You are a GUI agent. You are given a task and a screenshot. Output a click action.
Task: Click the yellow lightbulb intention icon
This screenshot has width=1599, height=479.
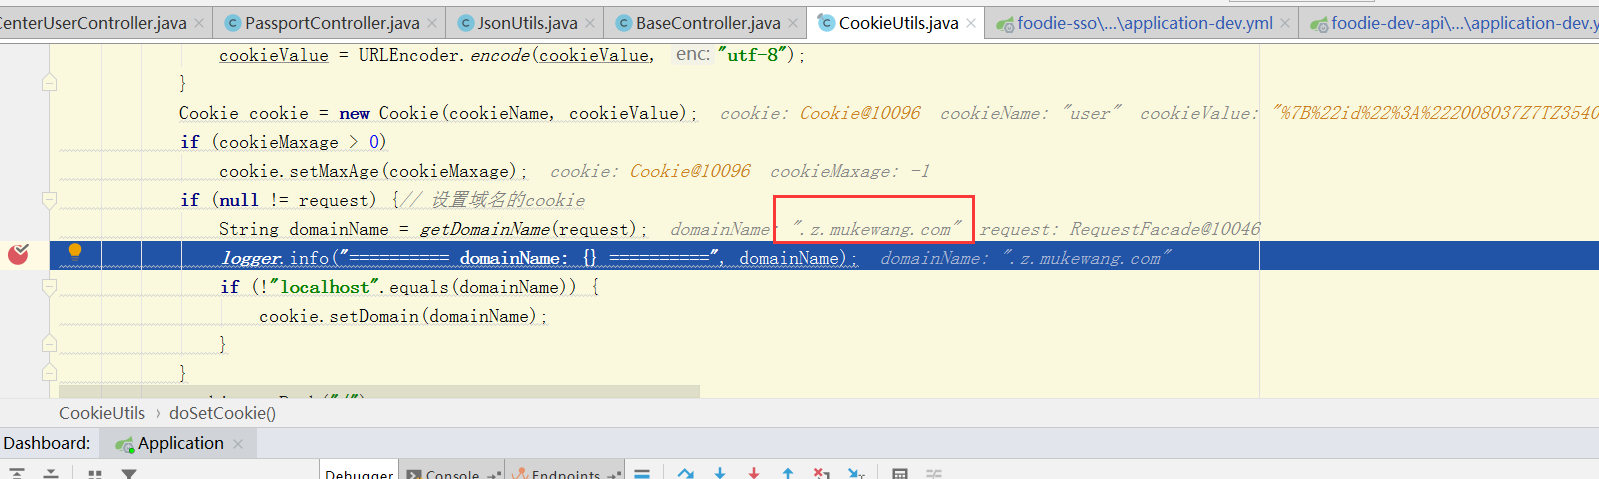[74, 251]
